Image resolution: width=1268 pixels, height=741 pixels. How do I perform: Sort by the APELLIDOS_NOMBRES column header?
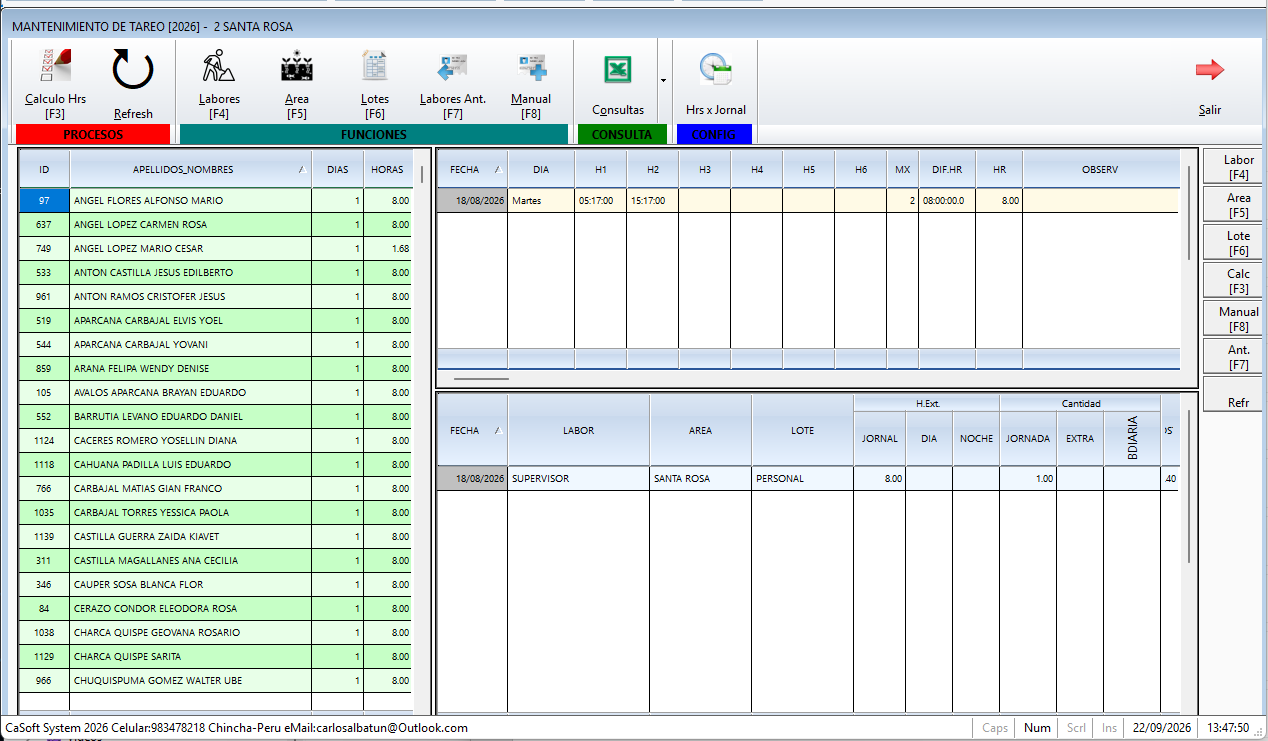tap(191, 170)
